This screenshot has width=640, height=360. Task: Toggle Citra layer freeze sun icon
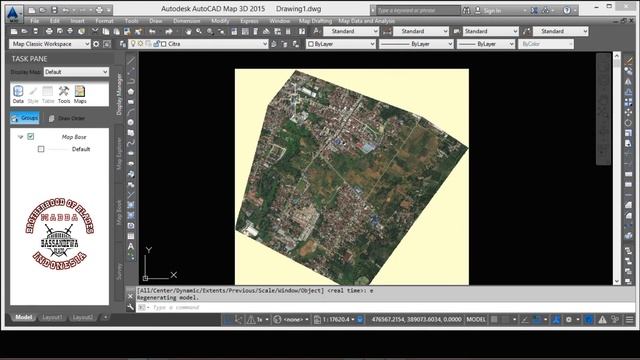pyautogui.click(x=140, y=44)
